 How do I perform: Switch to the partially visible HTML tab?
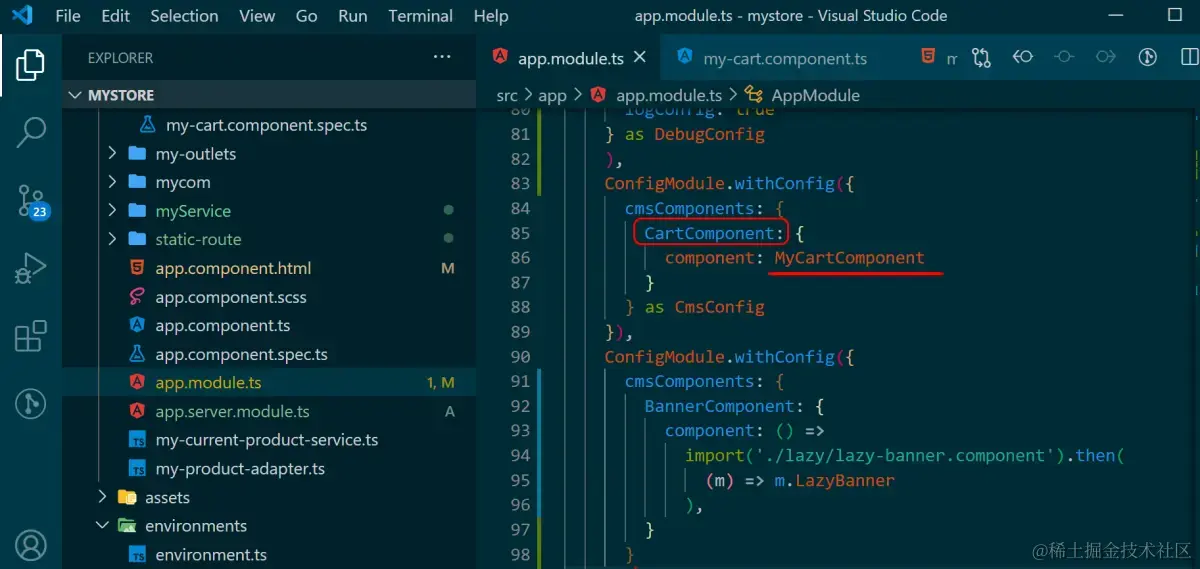(938, 58)
